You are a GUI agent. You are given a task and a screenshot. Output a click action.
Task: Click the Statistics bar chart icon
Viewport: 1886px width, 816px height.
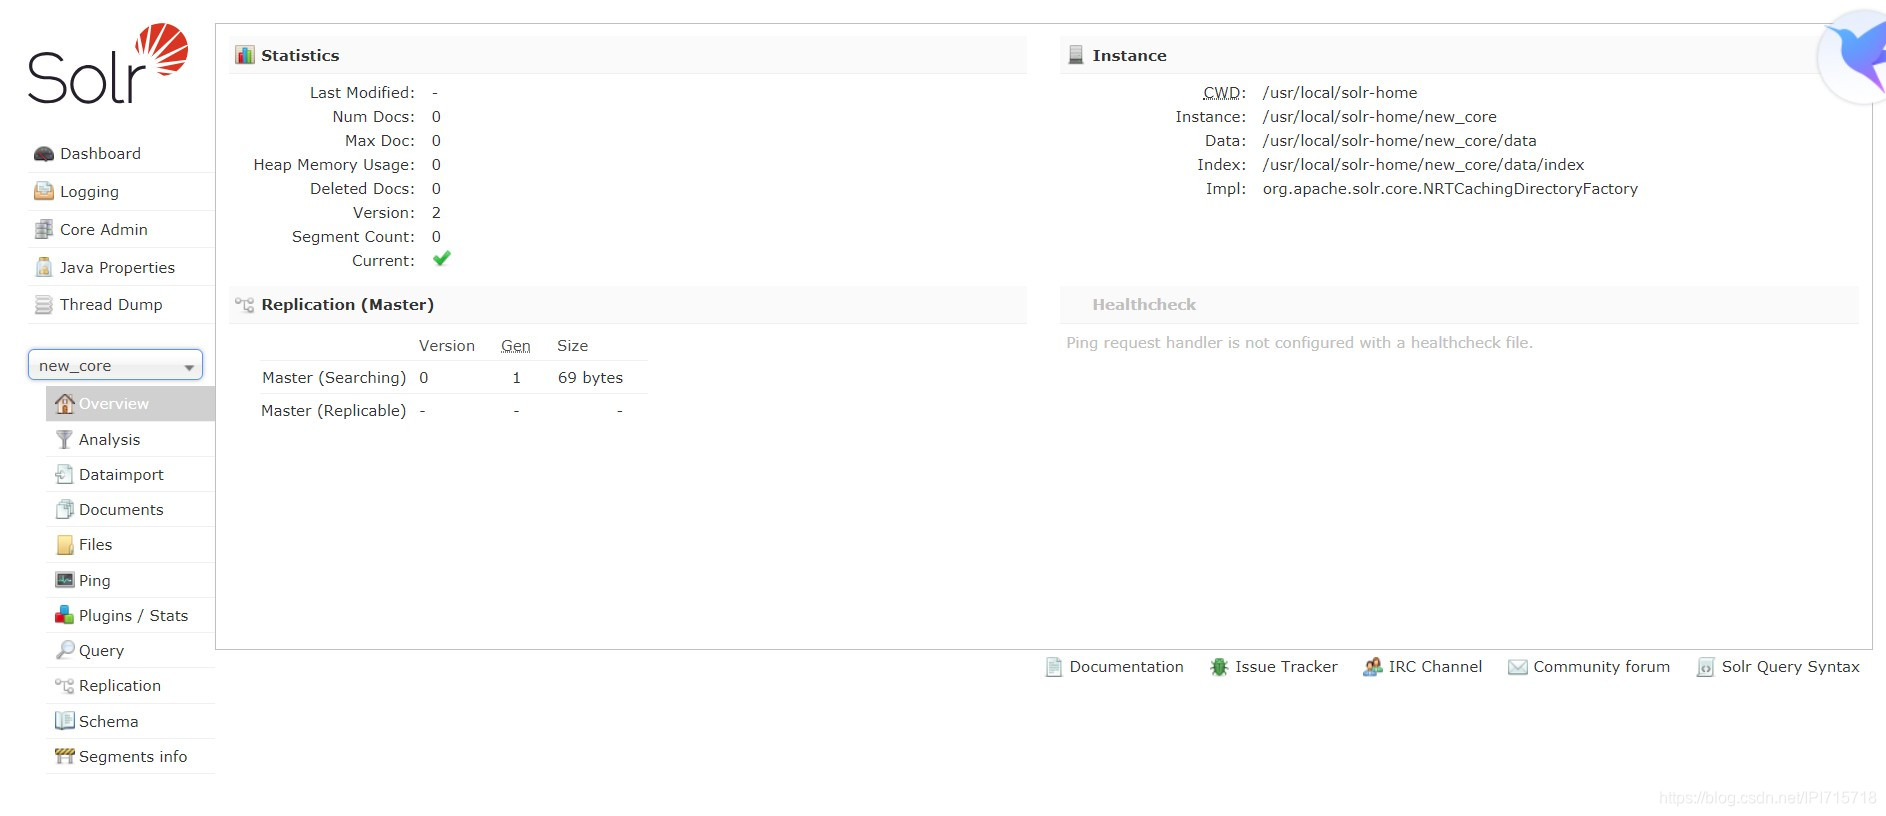[x=245, y=55]
